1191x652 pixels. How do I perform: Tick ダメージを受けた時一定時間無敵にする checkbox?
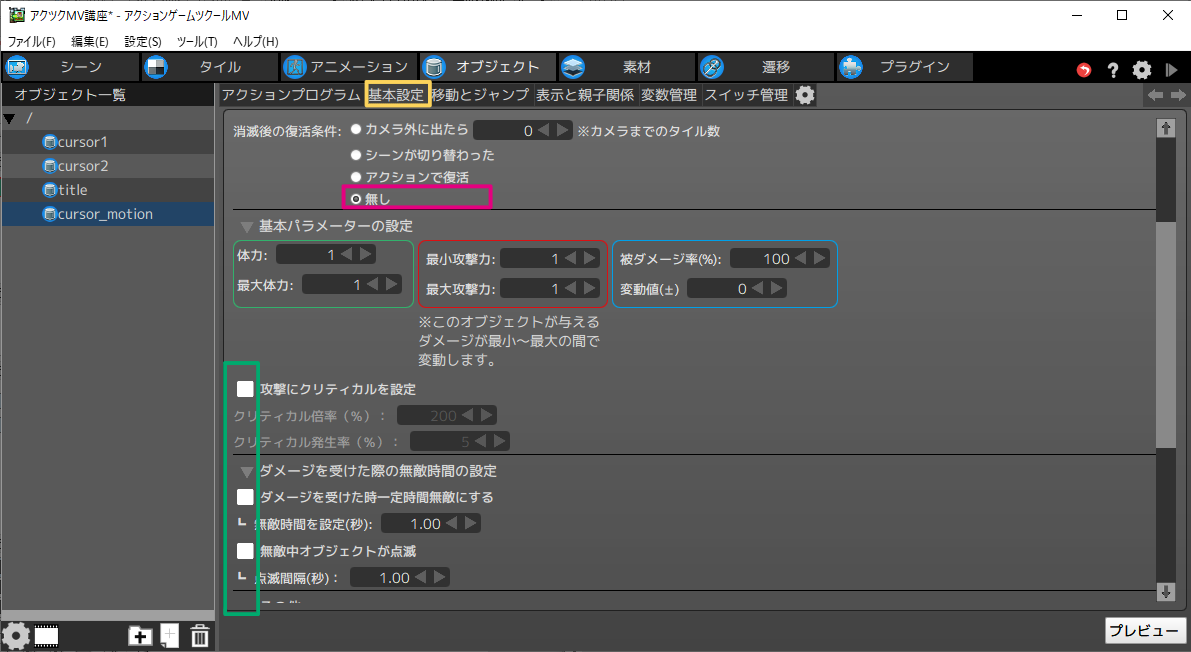pyautogui.click(x=245, y=497)
